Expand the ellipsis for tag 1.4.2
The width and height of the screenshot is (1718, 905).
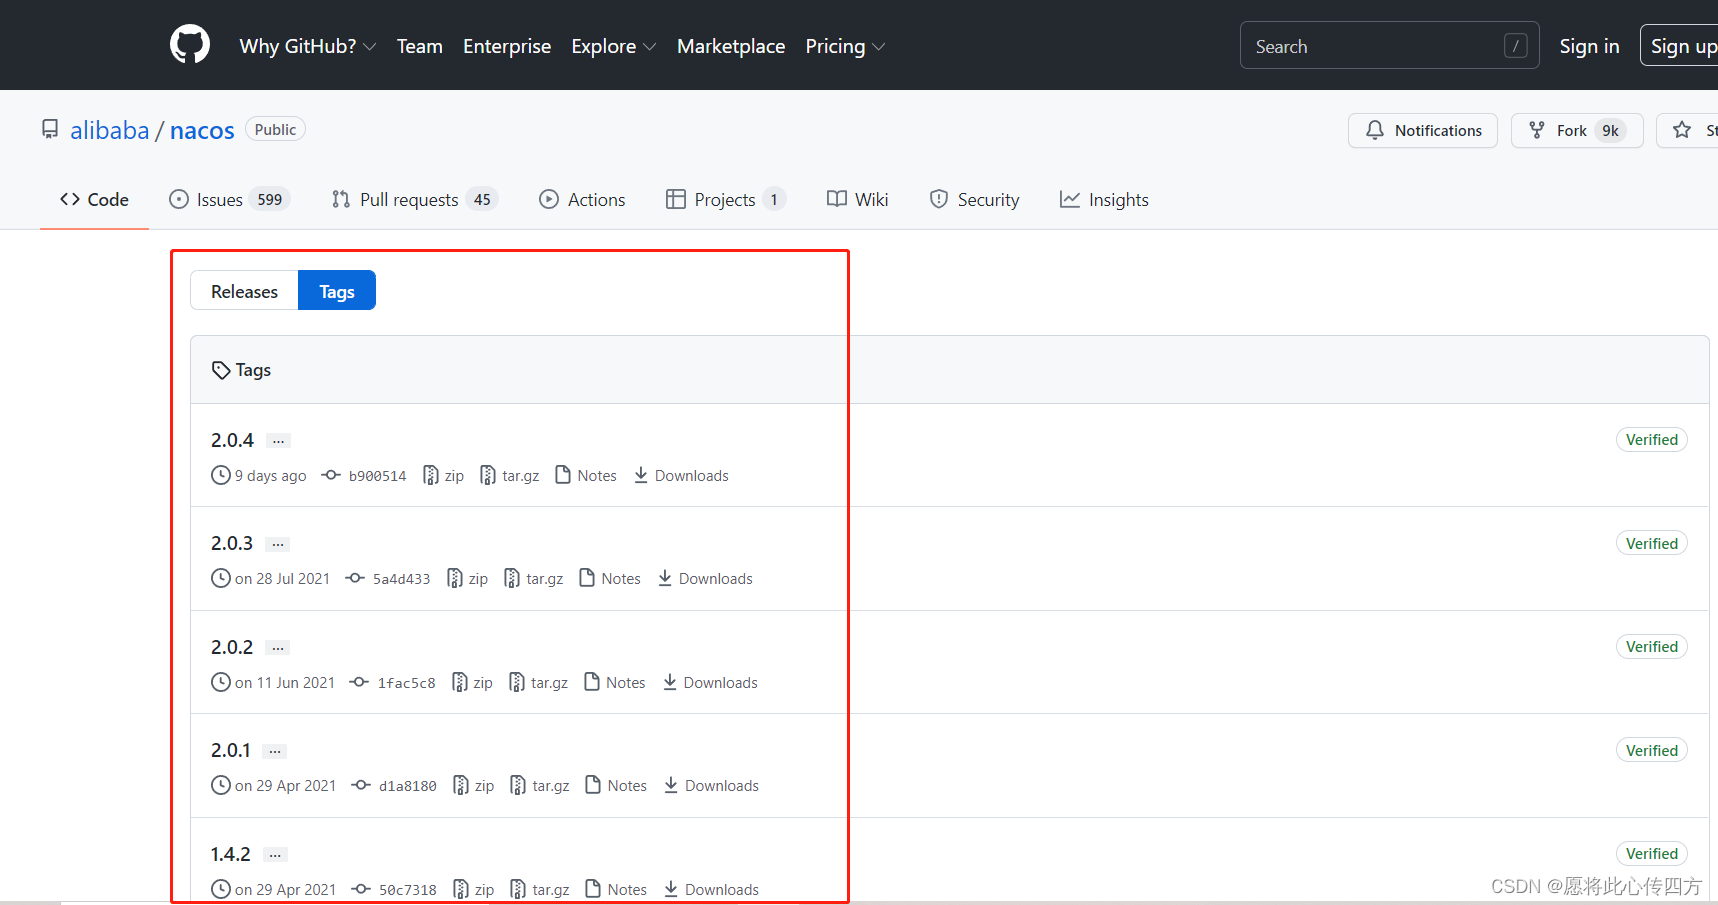tap(275, 855)
